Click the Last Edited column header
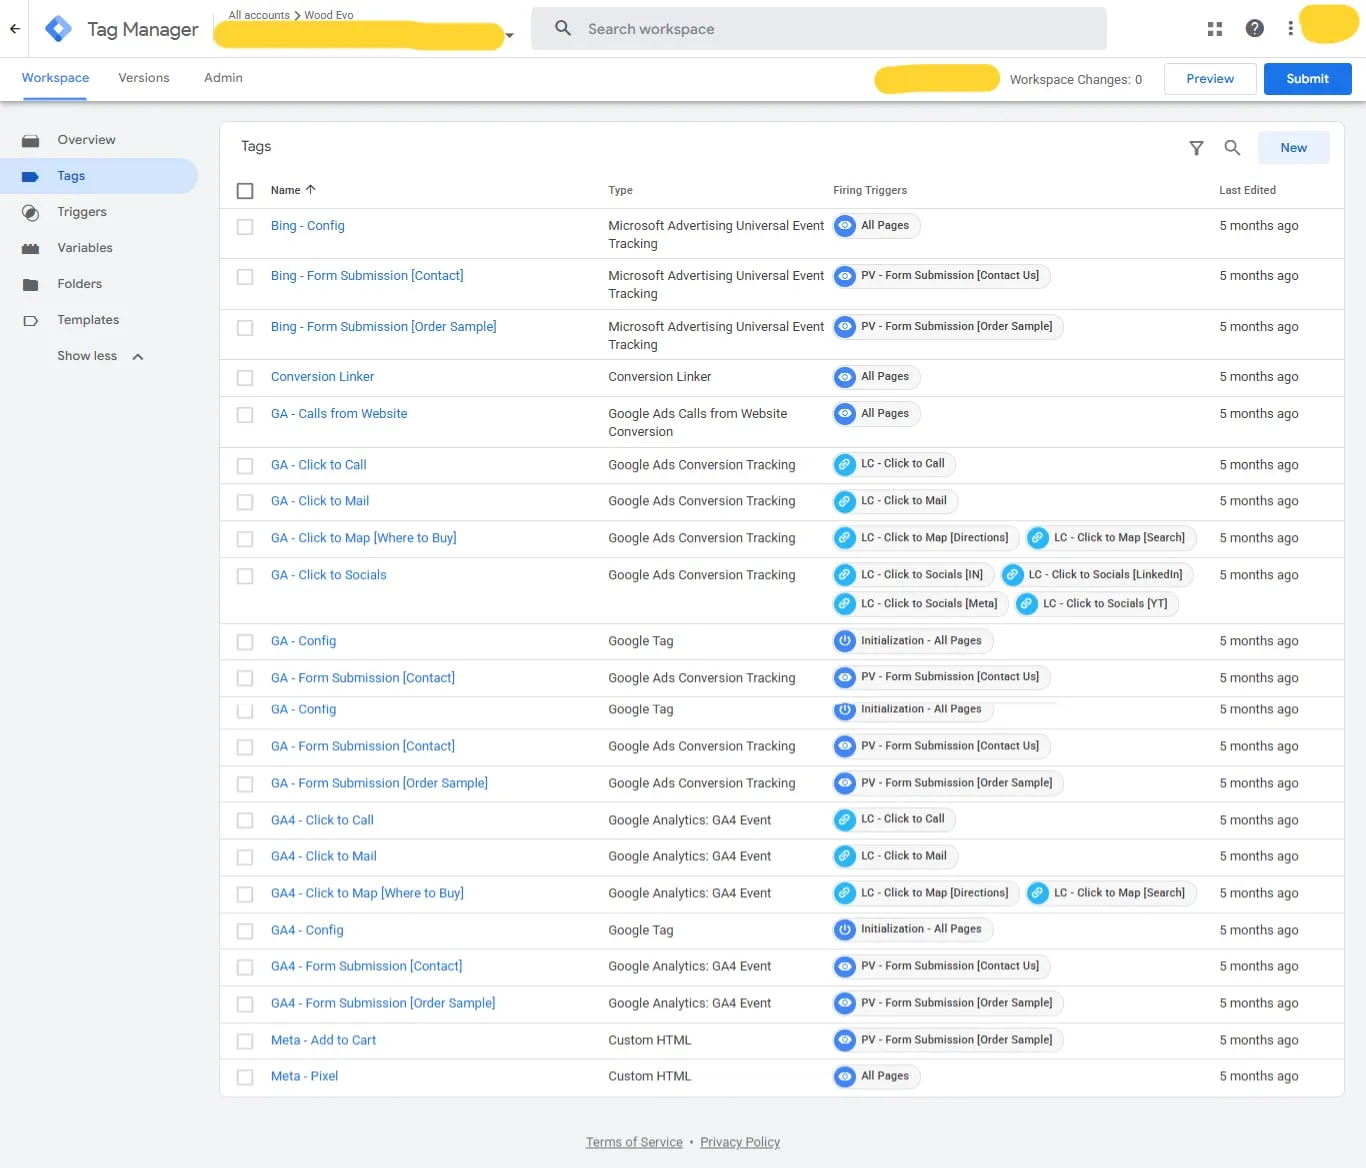1366x1168 pixels. pyautogui.click(x=1247, y=190)
